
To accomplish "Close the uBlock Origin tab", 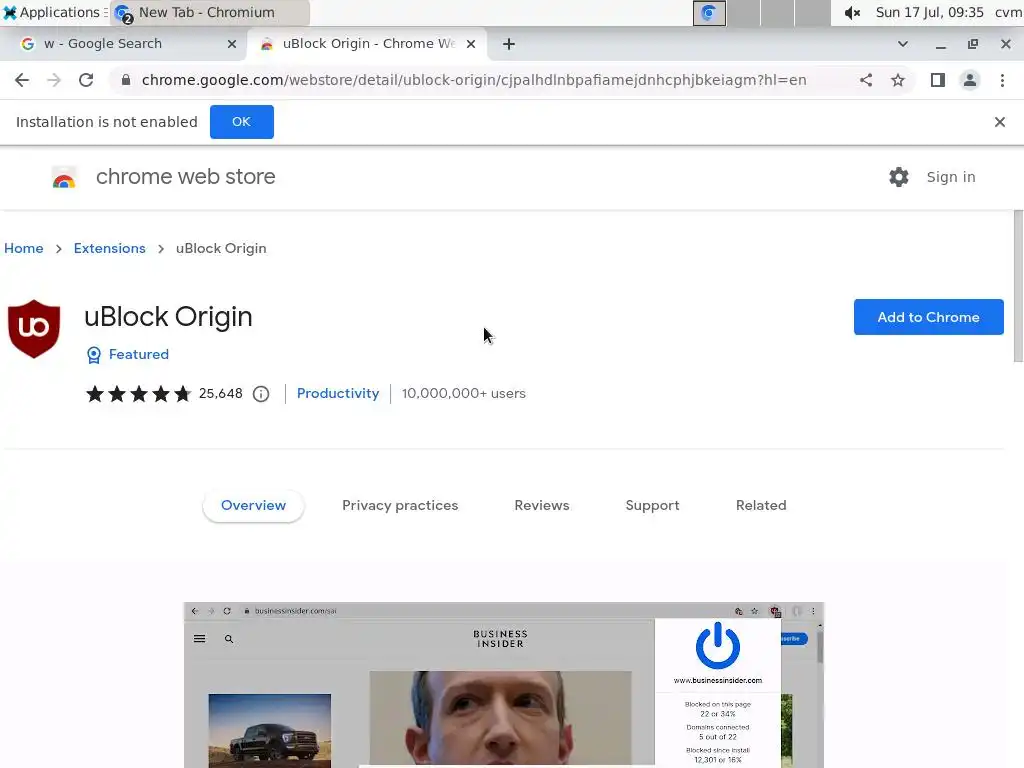I will pos(471,44).
